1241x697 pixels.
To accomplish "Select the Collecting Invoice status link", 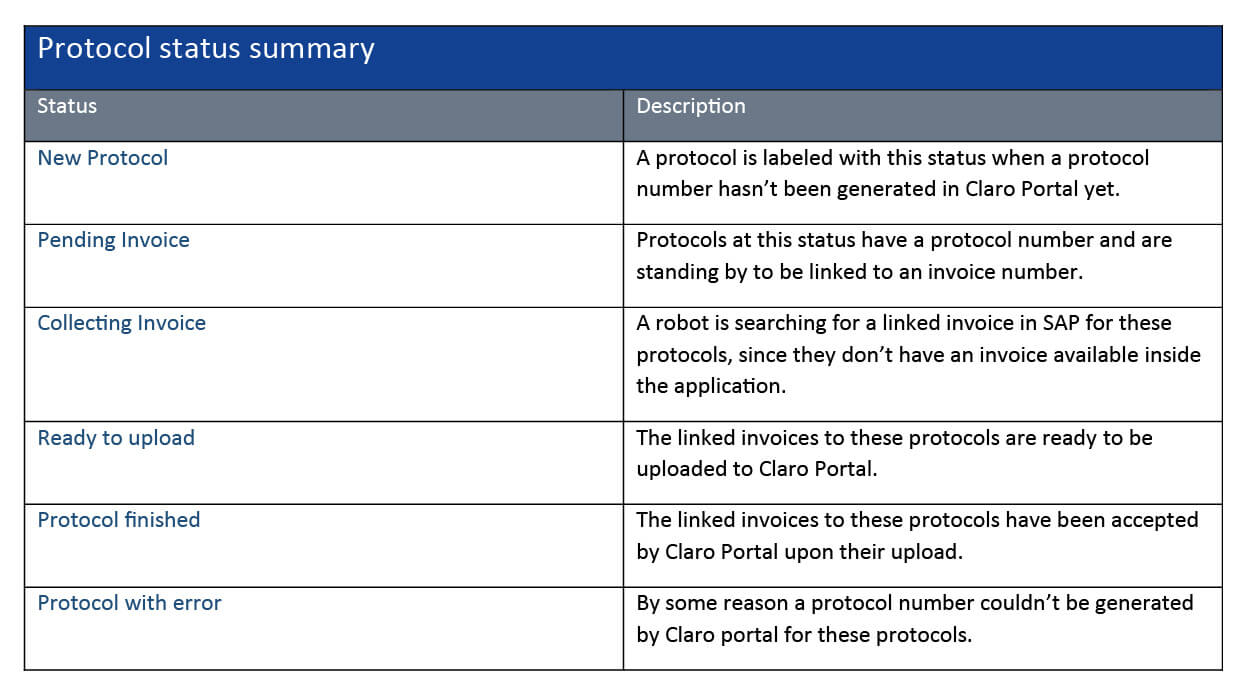I will click(121, 323).
